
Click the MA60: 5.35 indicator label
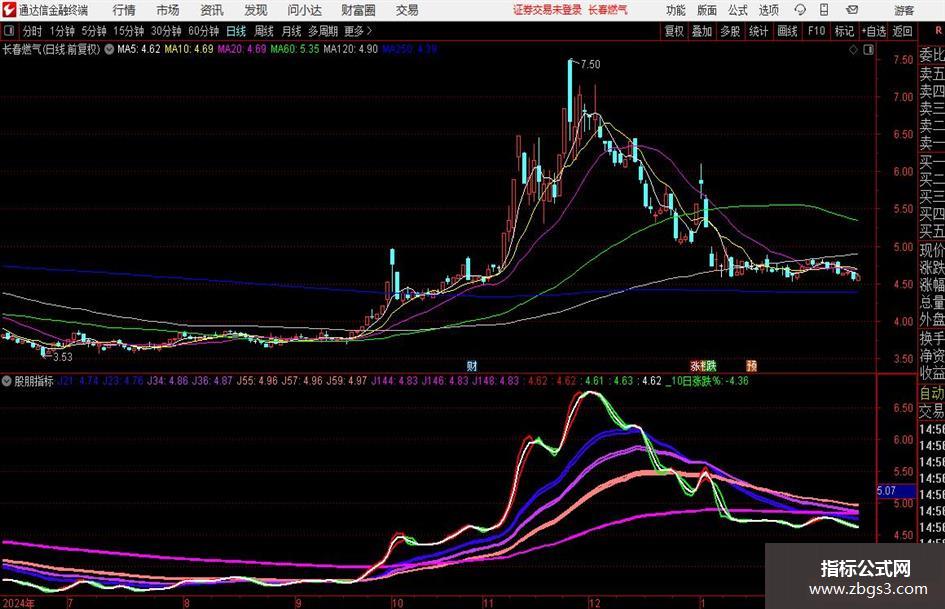(x=295, y=49)
